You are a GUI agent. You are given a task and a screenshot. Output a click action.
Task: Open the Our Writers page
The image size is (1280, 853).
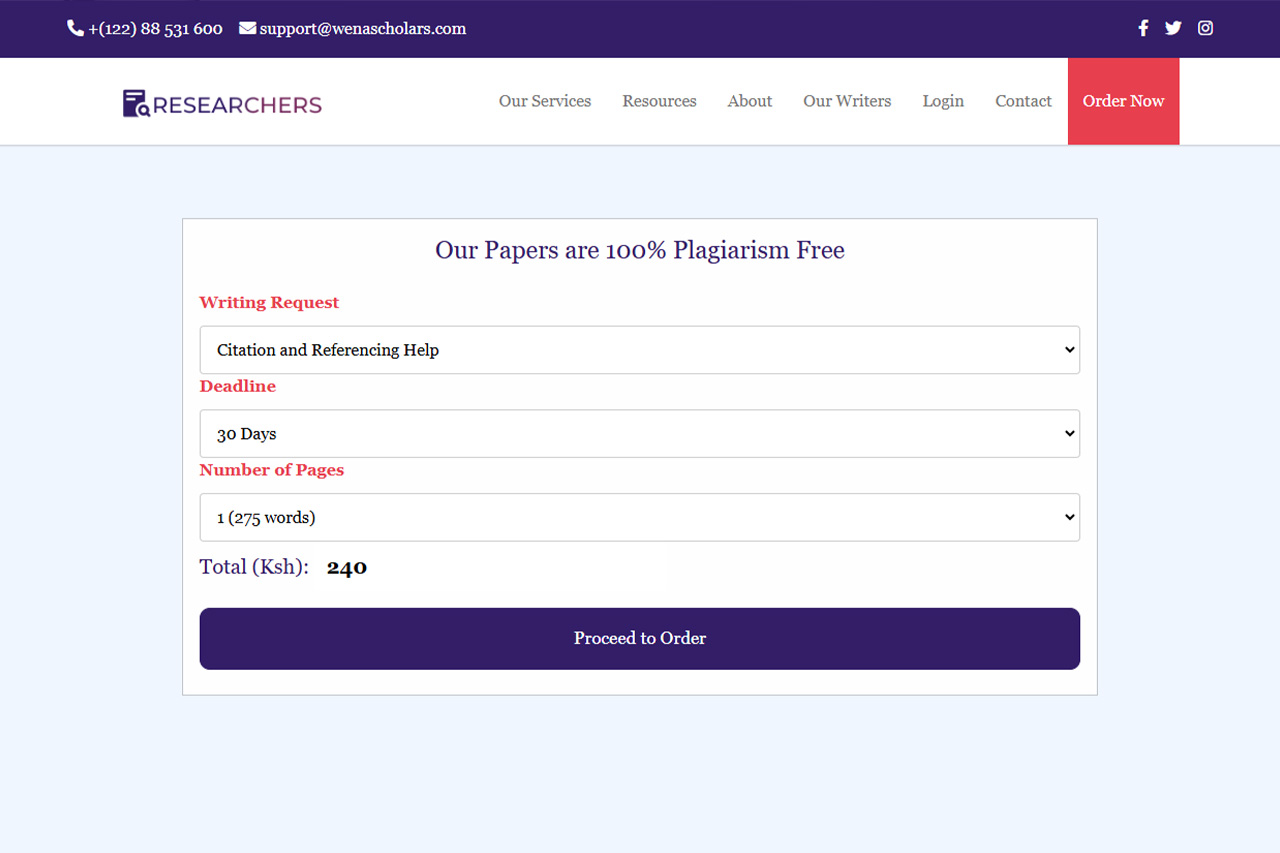pyautogui.click(x=846, y=101)
